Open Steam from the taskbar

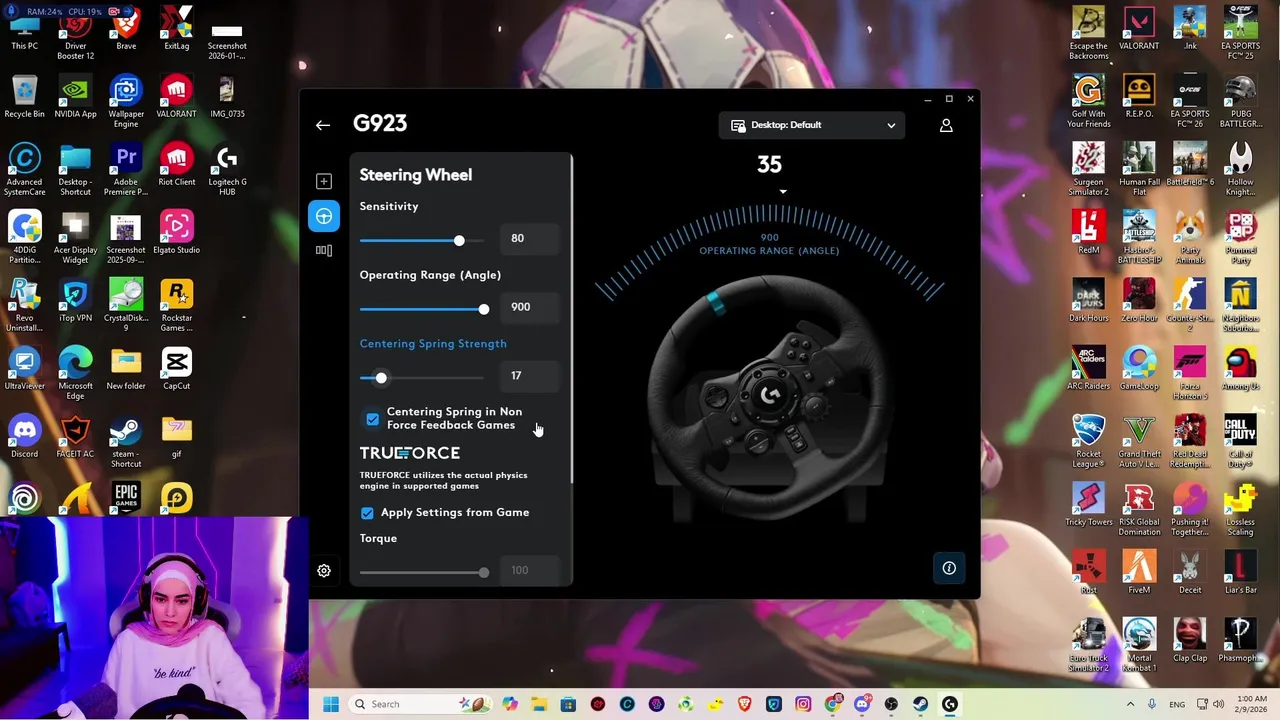pyautogui.click(x=921, y=704)
